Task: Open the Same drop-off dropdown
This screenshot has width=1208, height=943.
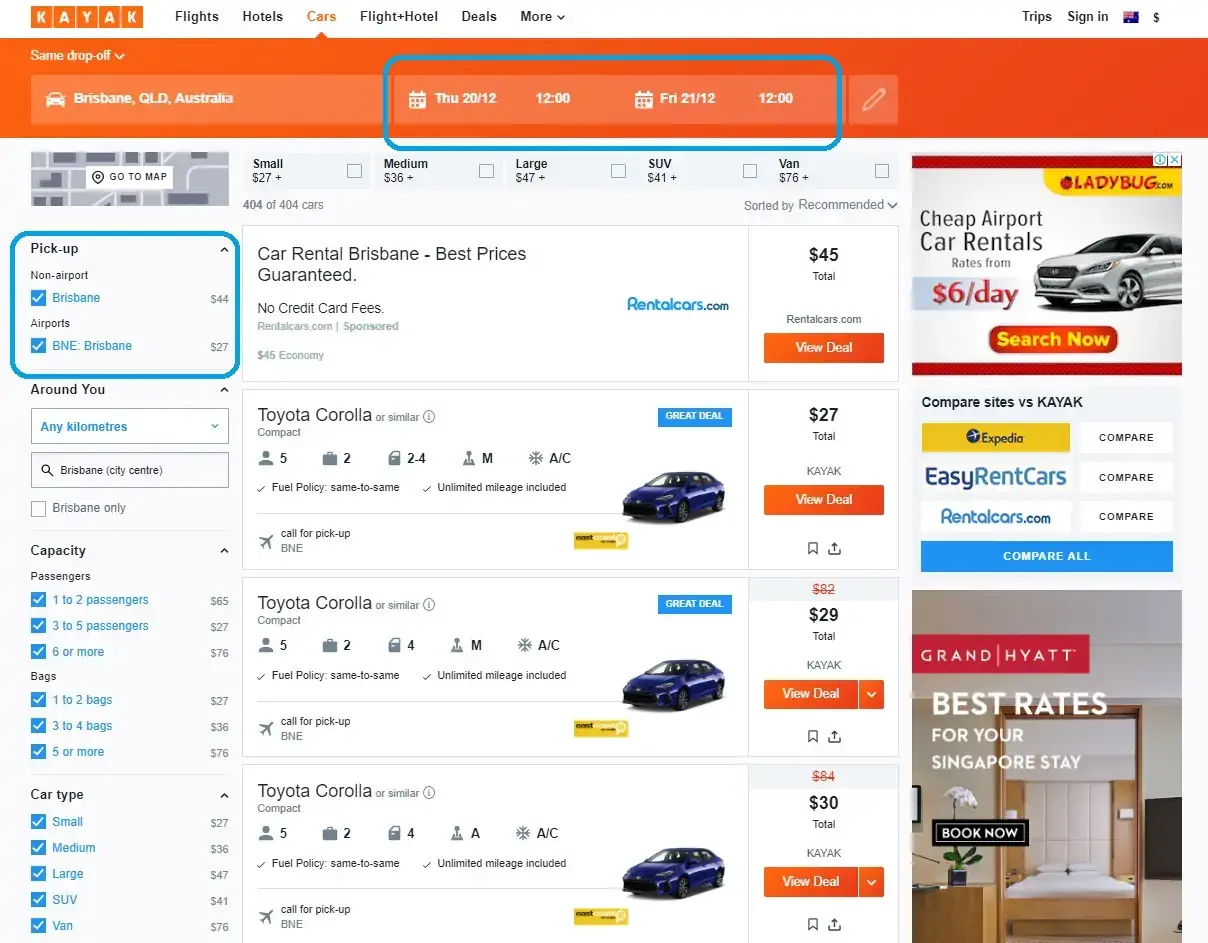Action: pos(78,56)
